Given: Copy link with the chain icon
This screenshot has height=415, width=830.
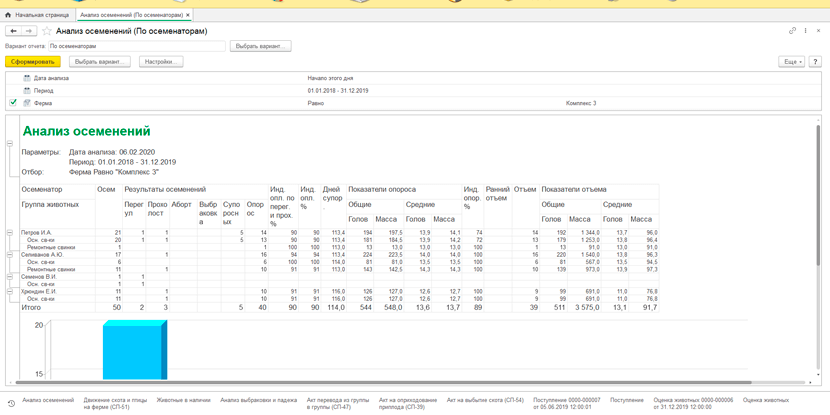Looking at the screenshot, I should click(x=792, y=31).
